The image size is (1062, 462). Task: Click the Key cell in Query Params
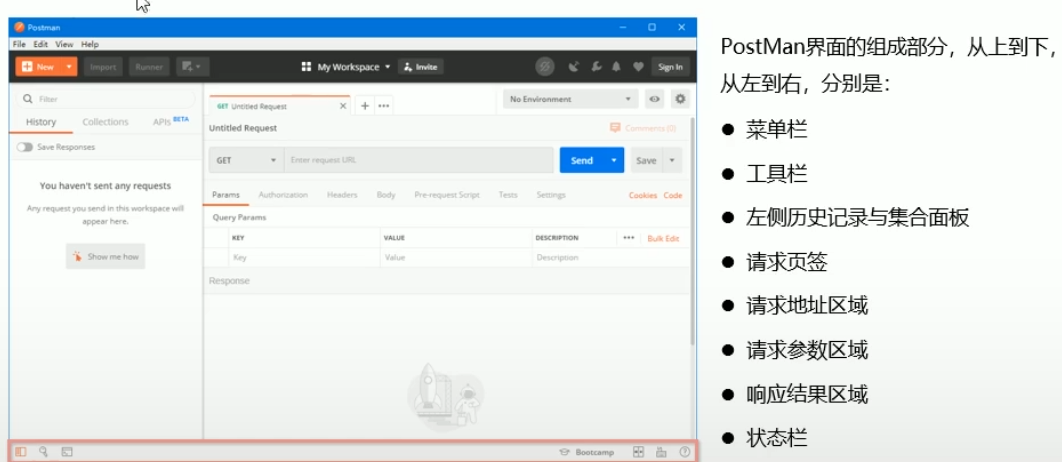[303, 257]
